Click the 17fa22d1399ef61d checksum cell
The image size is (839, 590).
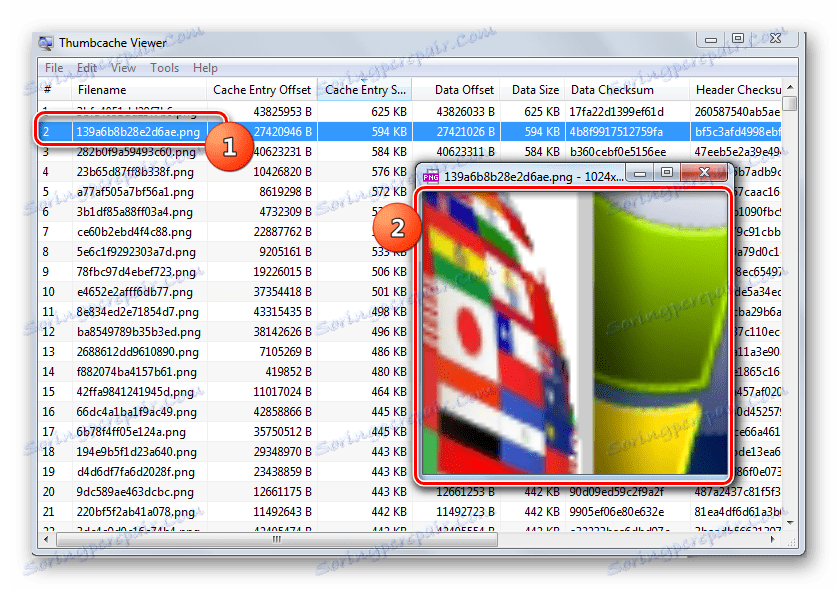[x=616, y=112]
